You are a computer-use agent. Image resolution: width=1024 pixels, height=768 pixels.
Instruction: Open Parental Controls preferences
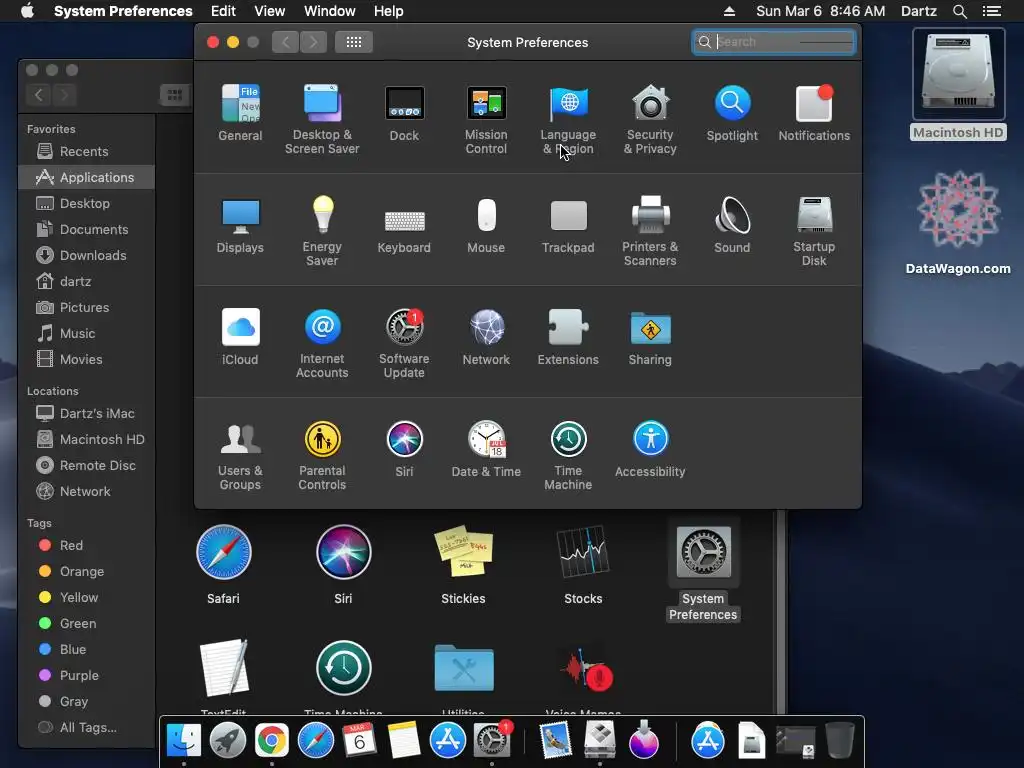322,455
